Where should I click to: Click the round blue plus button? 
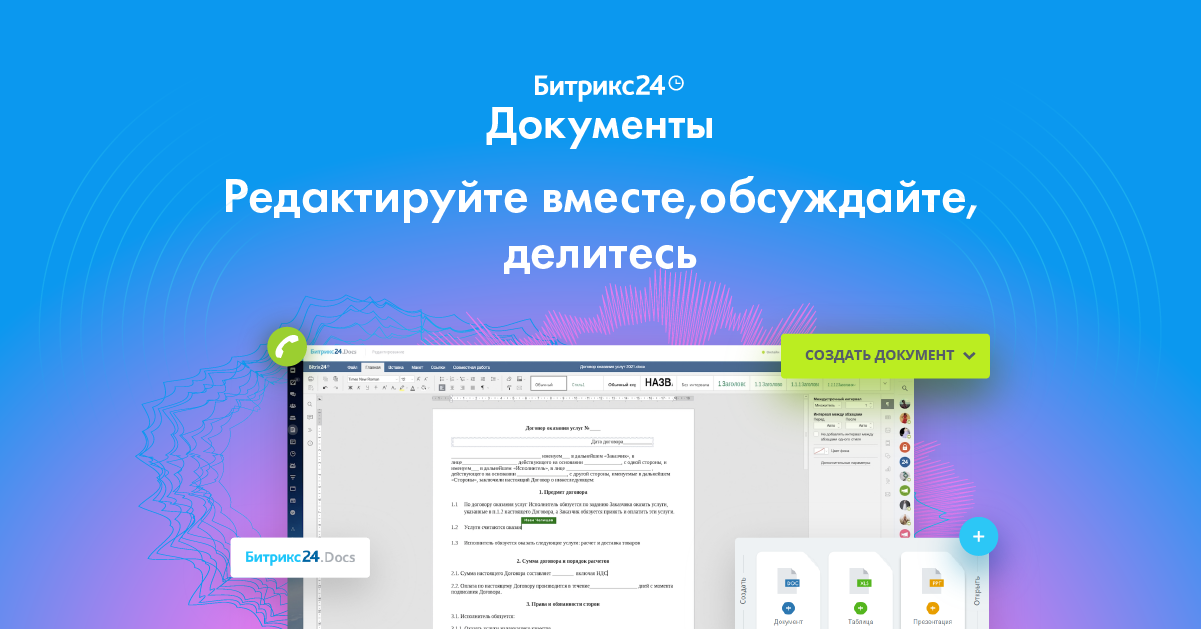978,537
